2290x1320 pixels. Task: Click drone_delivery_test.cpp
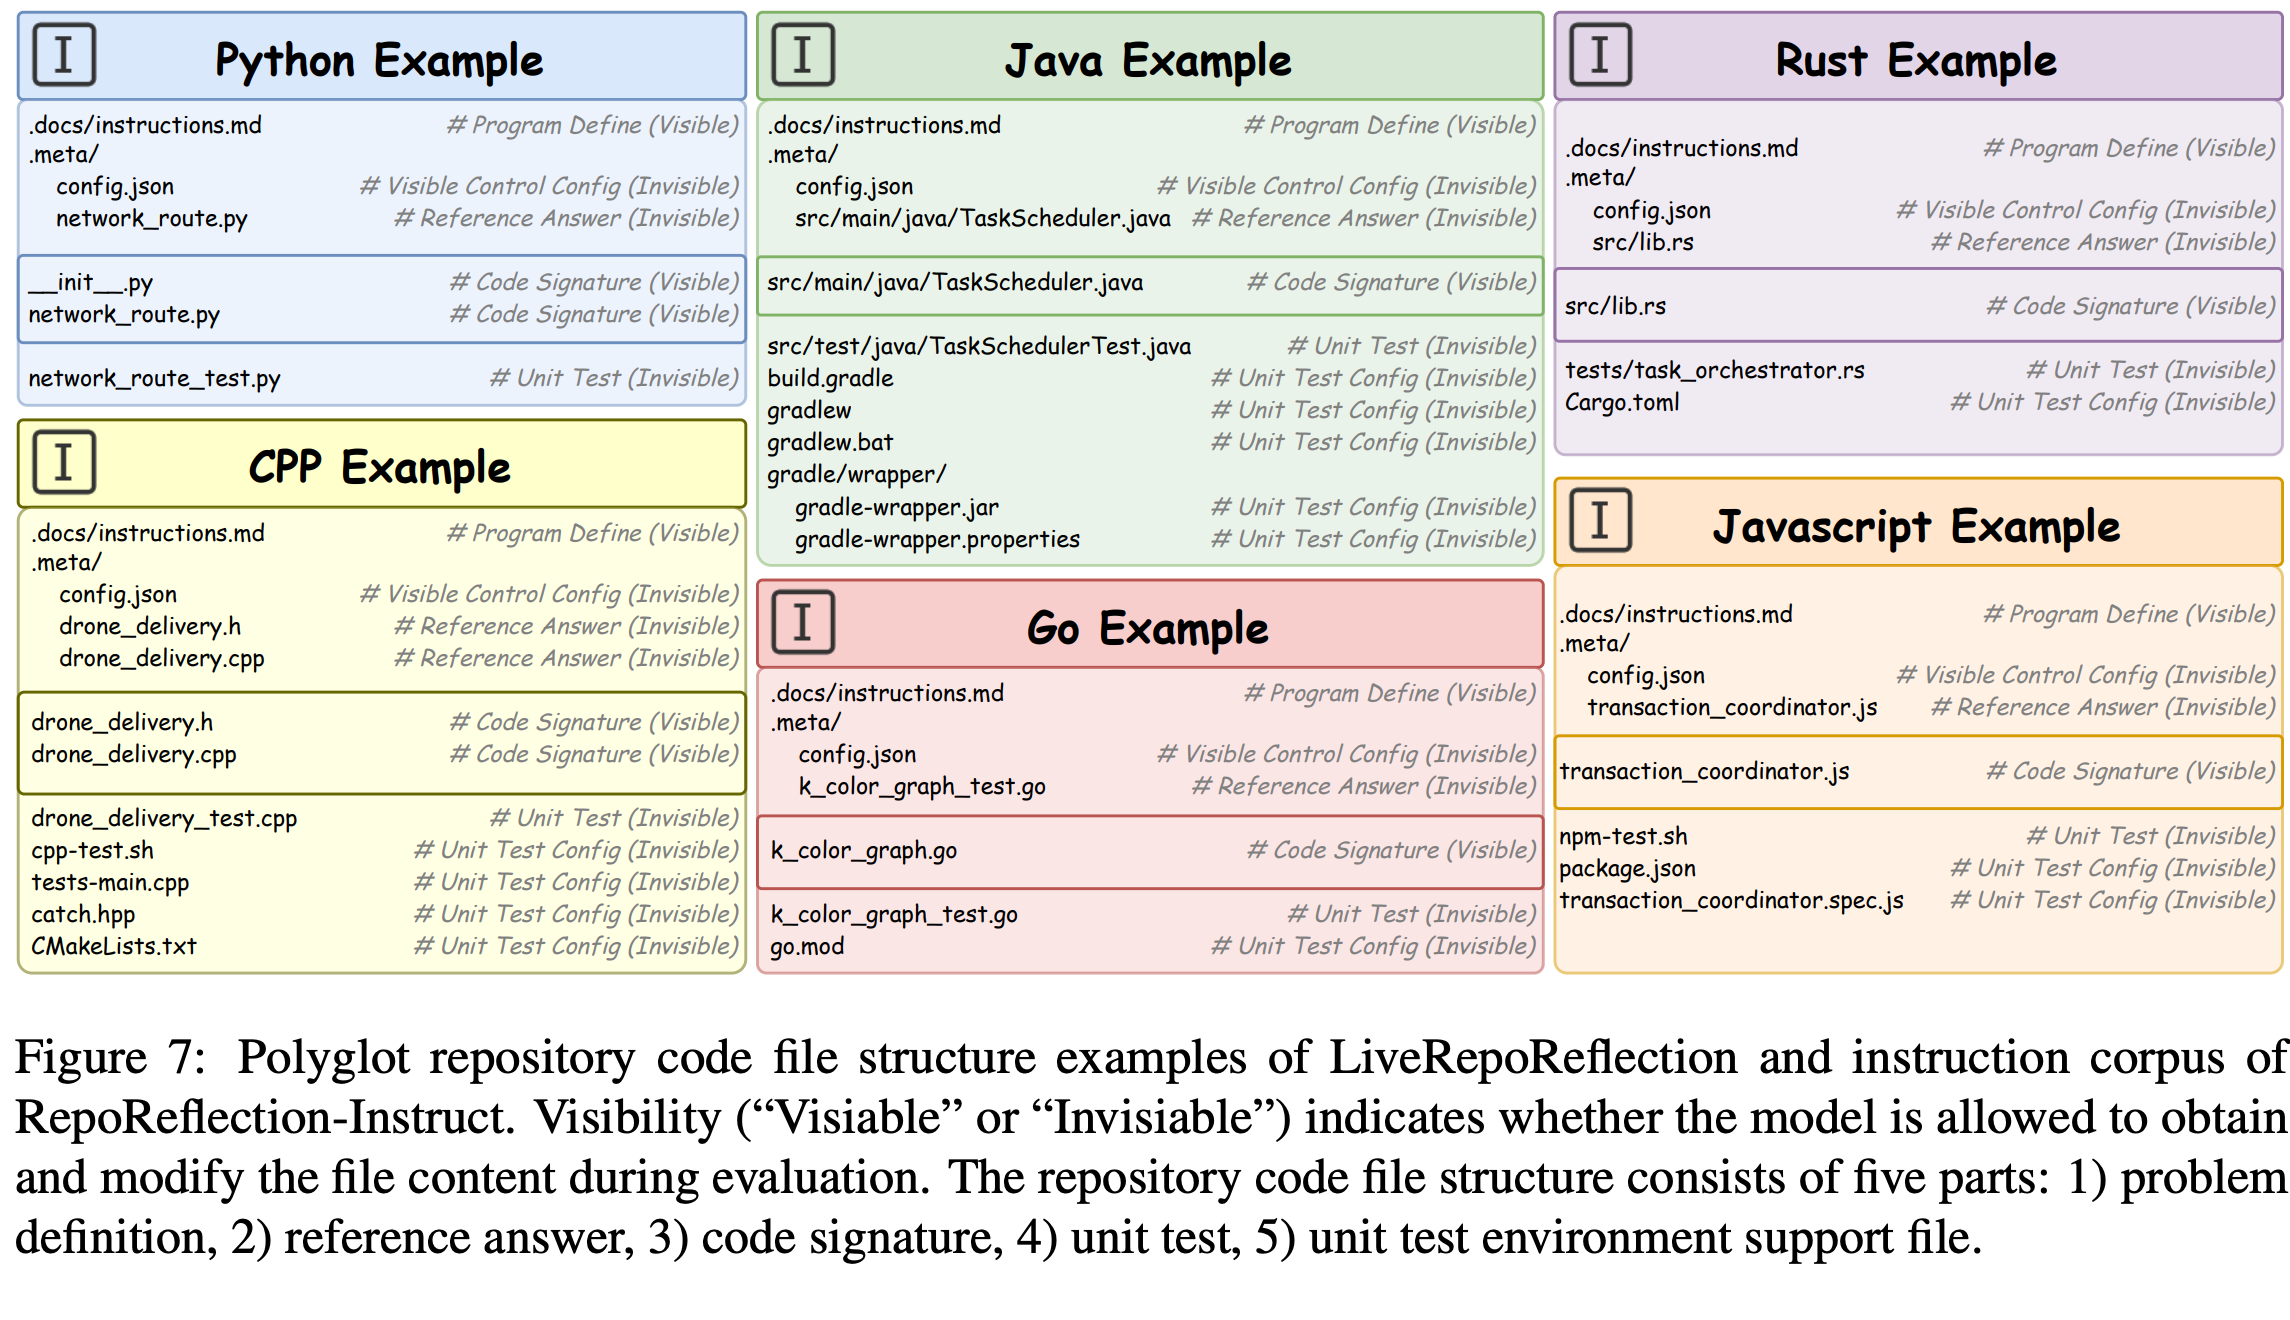(x=164, y=819)
